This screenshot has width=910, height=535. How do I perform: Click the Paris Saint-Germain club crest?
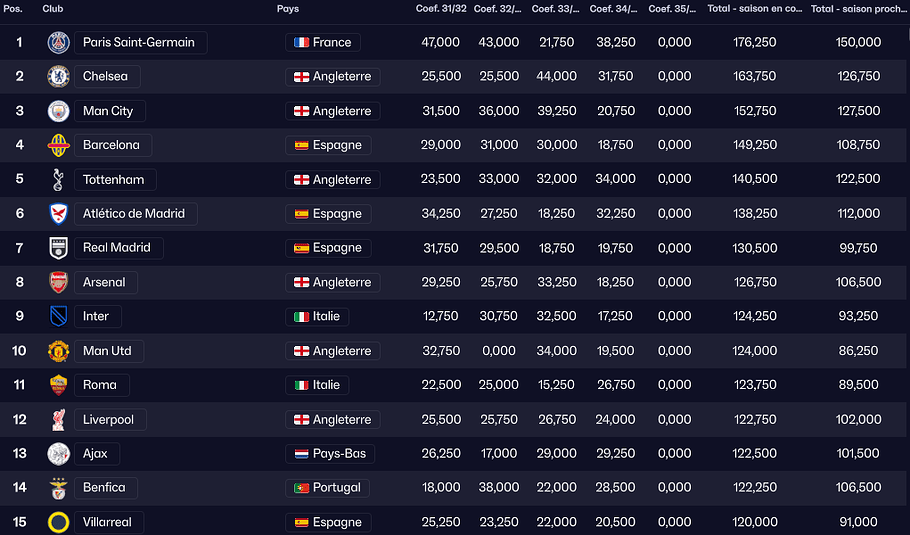click(x=58, y=42)
